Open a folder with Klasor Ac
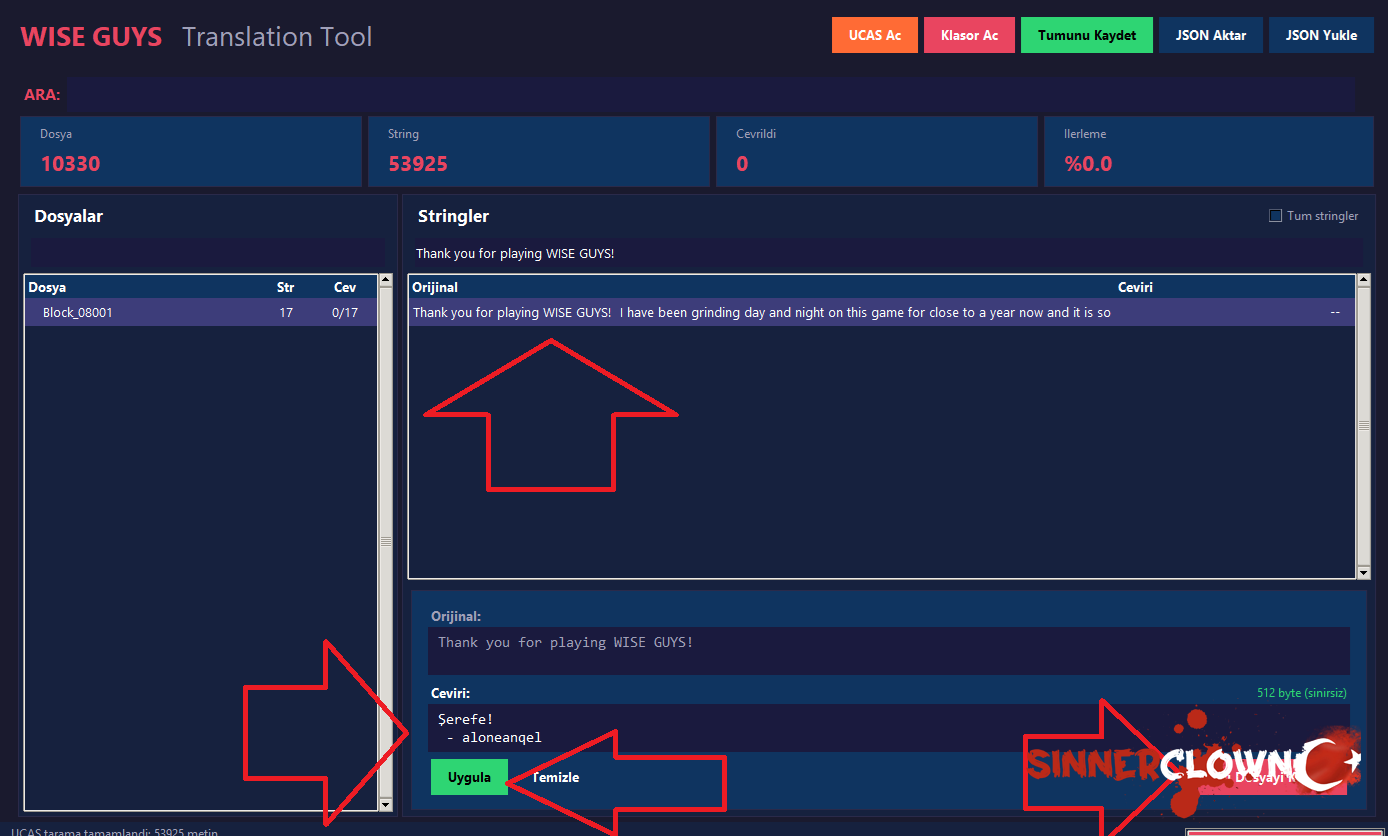This screenshot has height=836, width=1388. 969,35
